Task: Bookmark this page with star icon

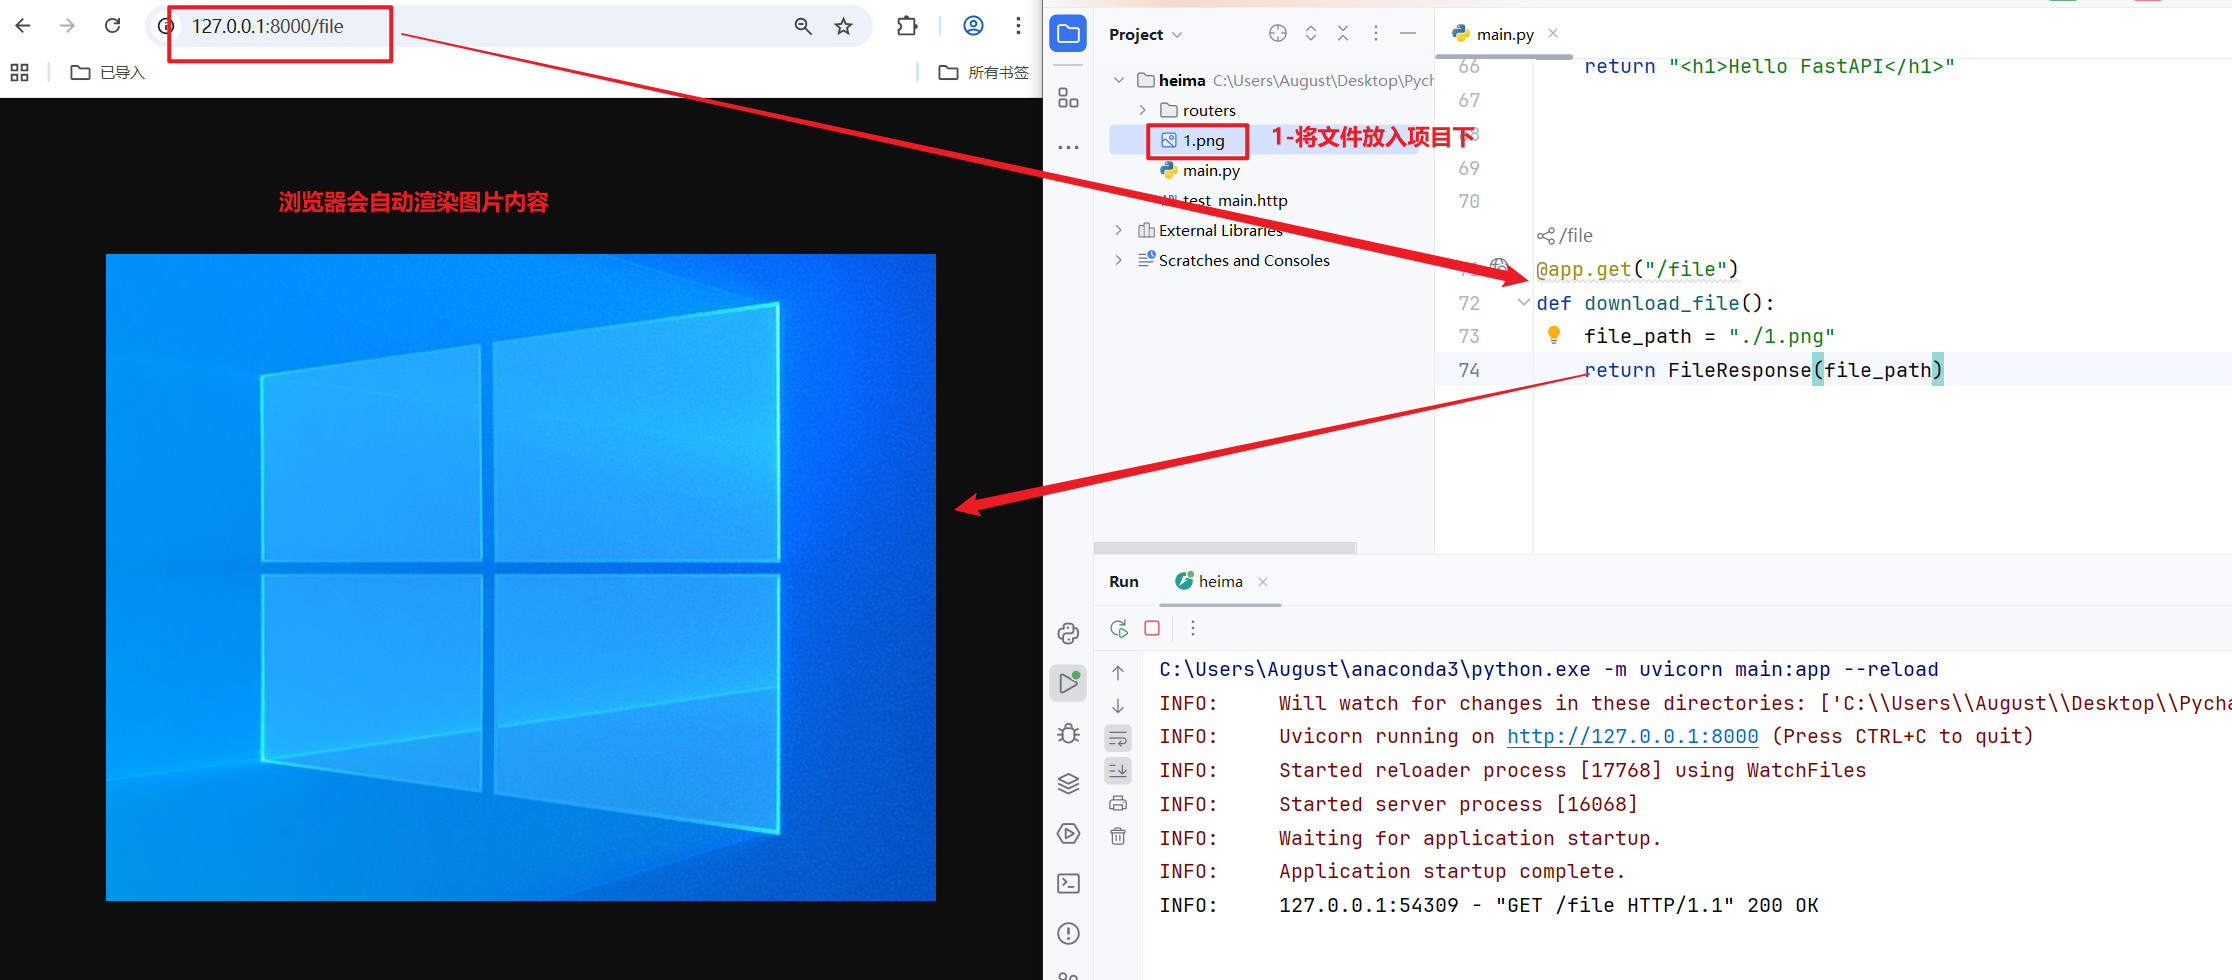Action: pyautogui.click(x=843, y=27)
